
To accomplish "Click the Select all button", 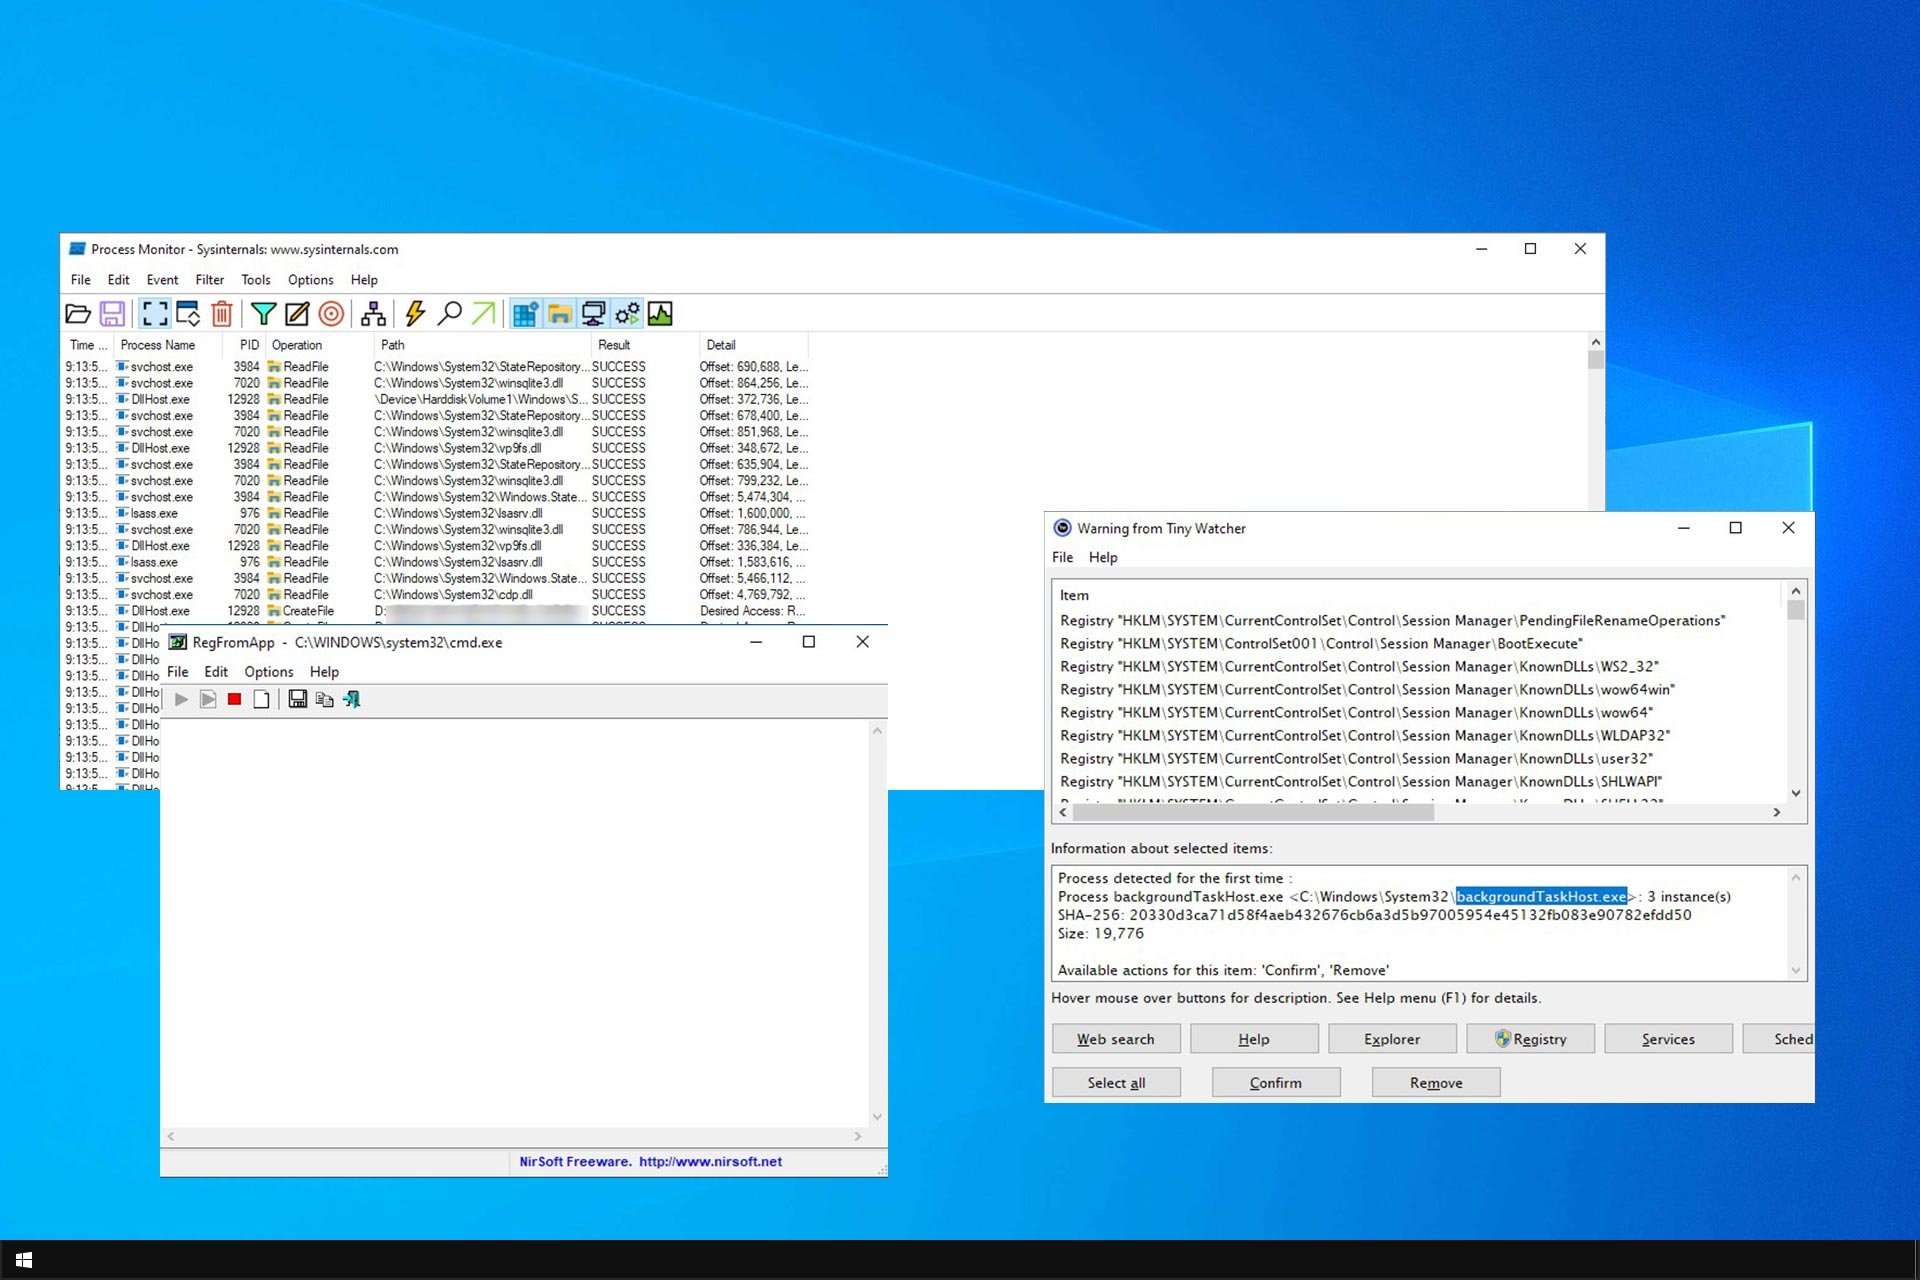I will tap(1116, 1082).
